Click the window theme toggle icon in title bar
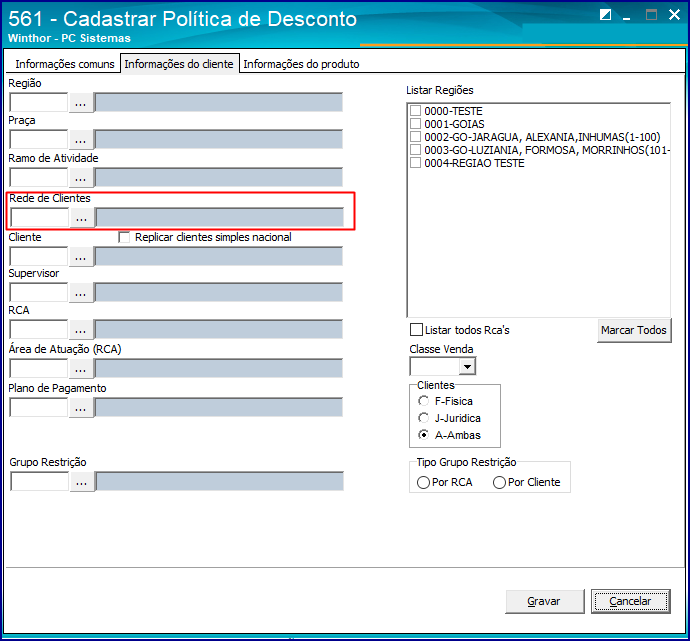Viewport: 690px width, 641px height. 606,15
